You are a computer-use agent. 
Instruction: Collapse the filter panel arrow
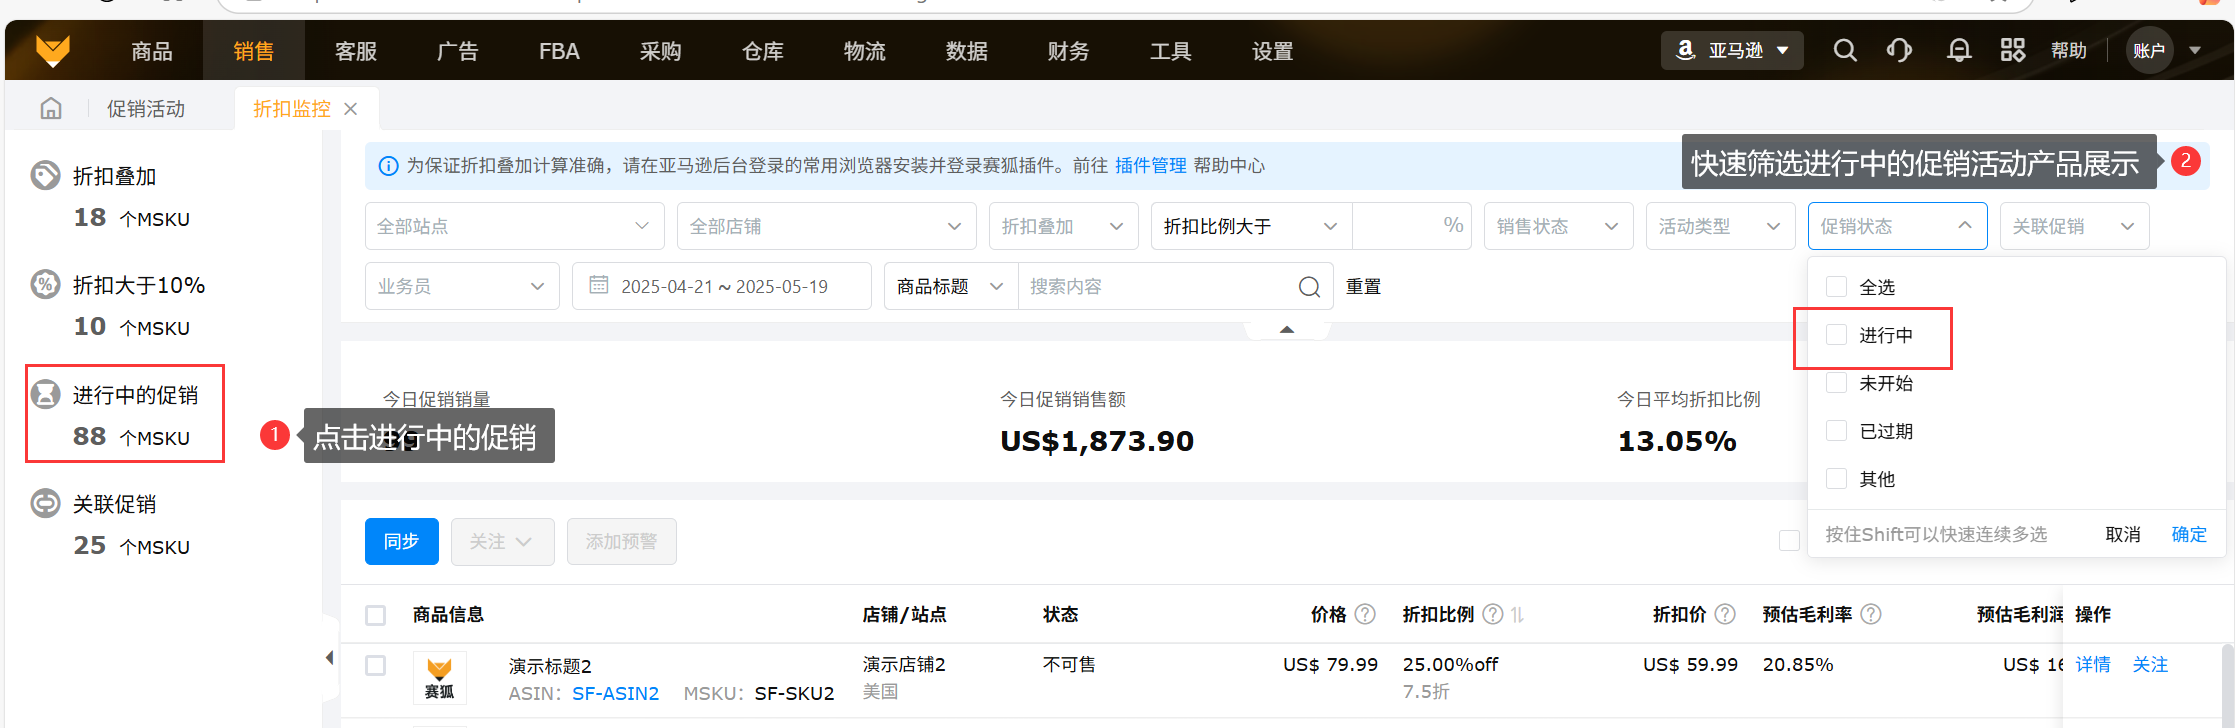coord(1287,329)
